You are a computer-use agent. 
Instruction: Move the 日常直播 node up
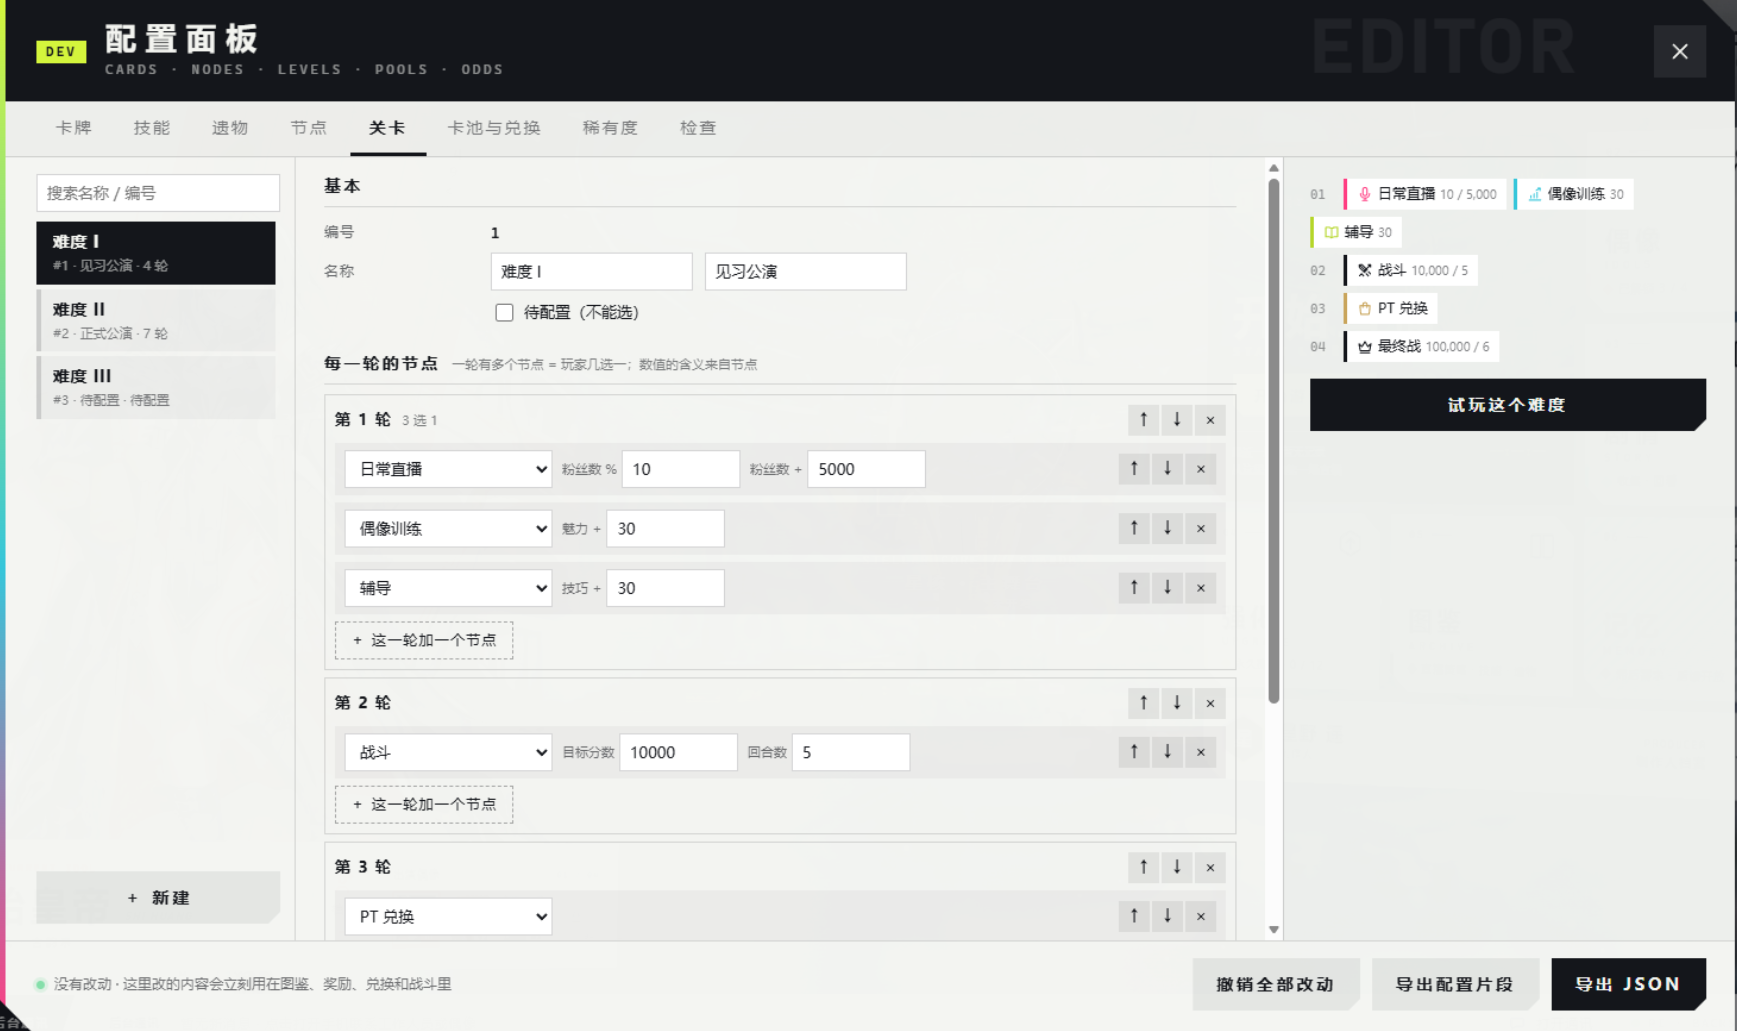click(1134, 469)
